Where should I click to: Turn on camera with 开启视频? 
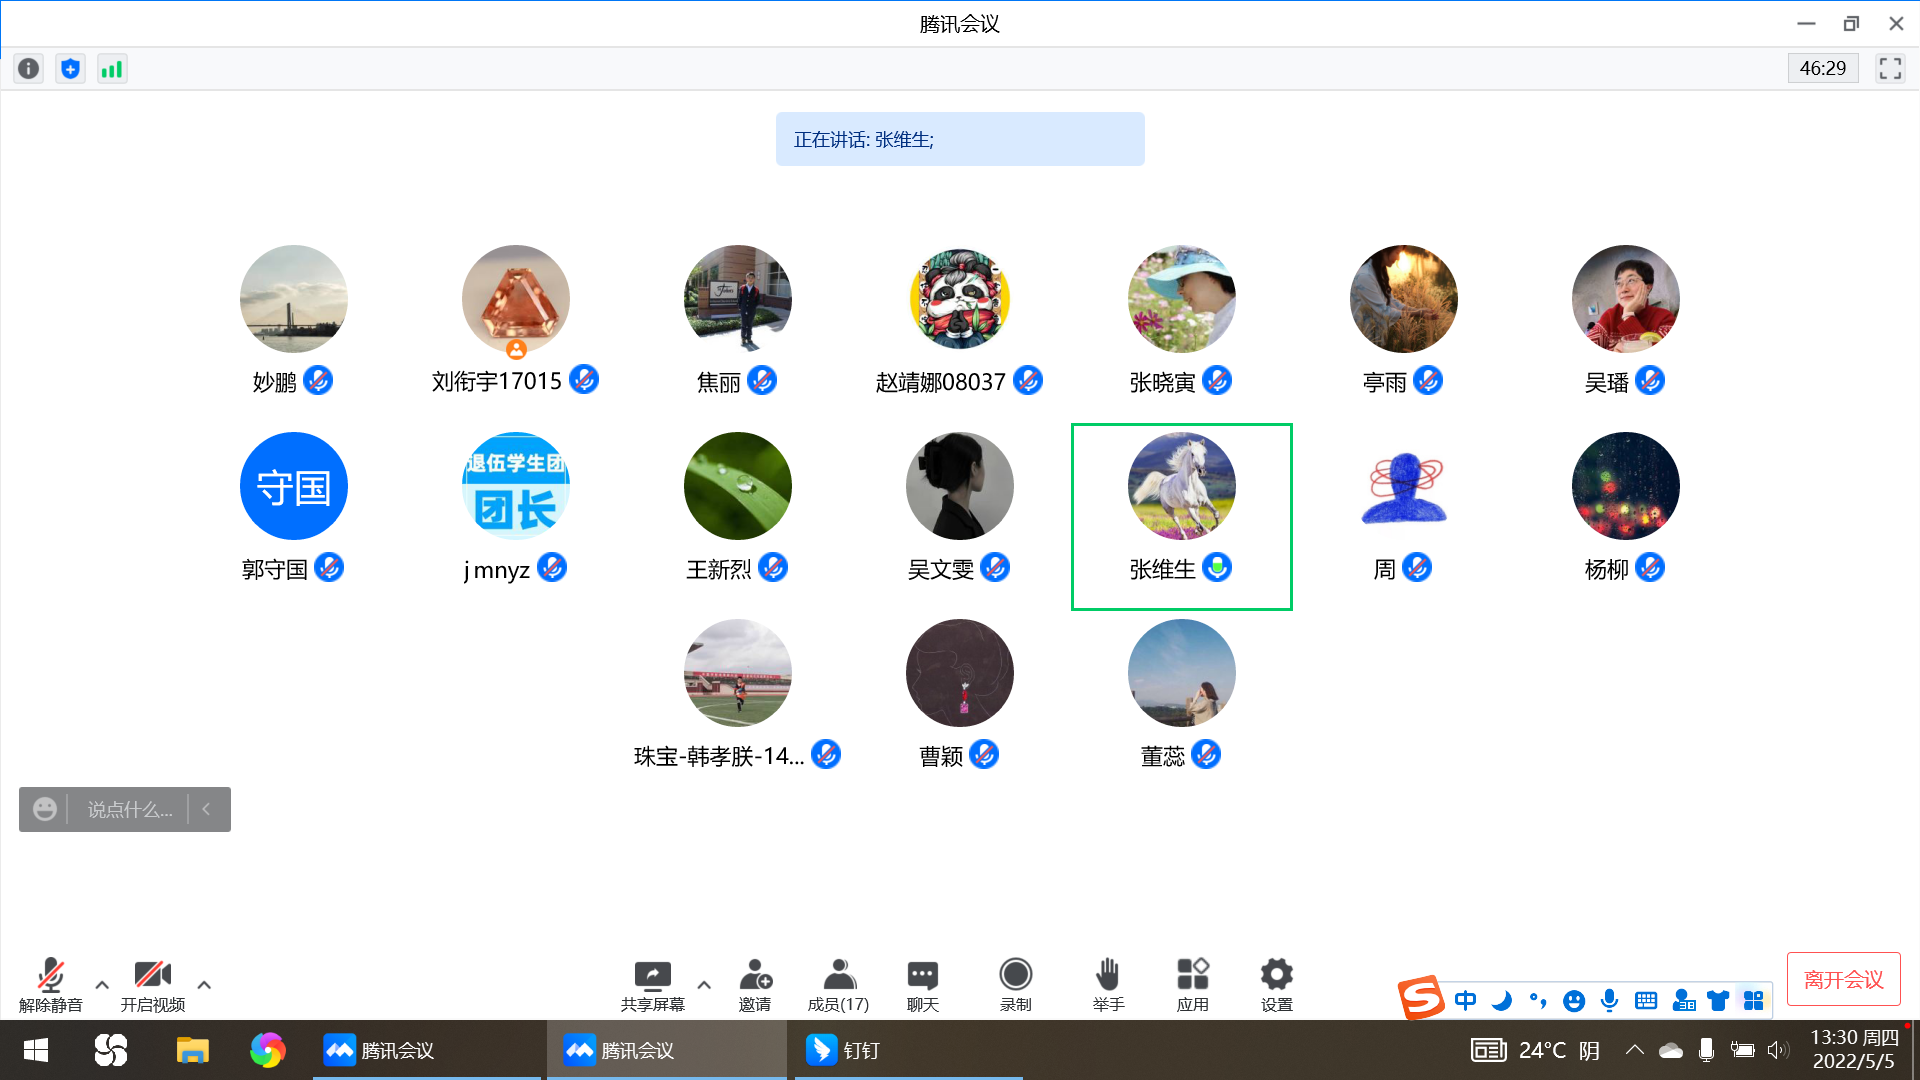click(x=152, y=984)
